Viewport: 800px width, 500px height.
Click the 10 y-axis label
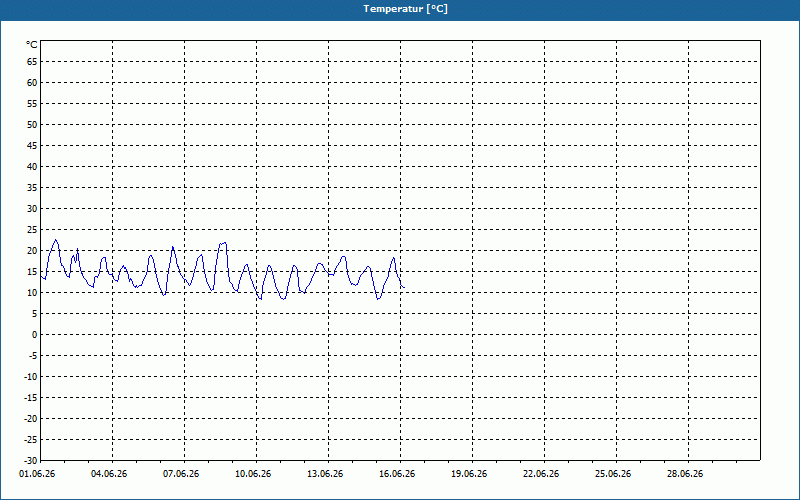(32, 293)
